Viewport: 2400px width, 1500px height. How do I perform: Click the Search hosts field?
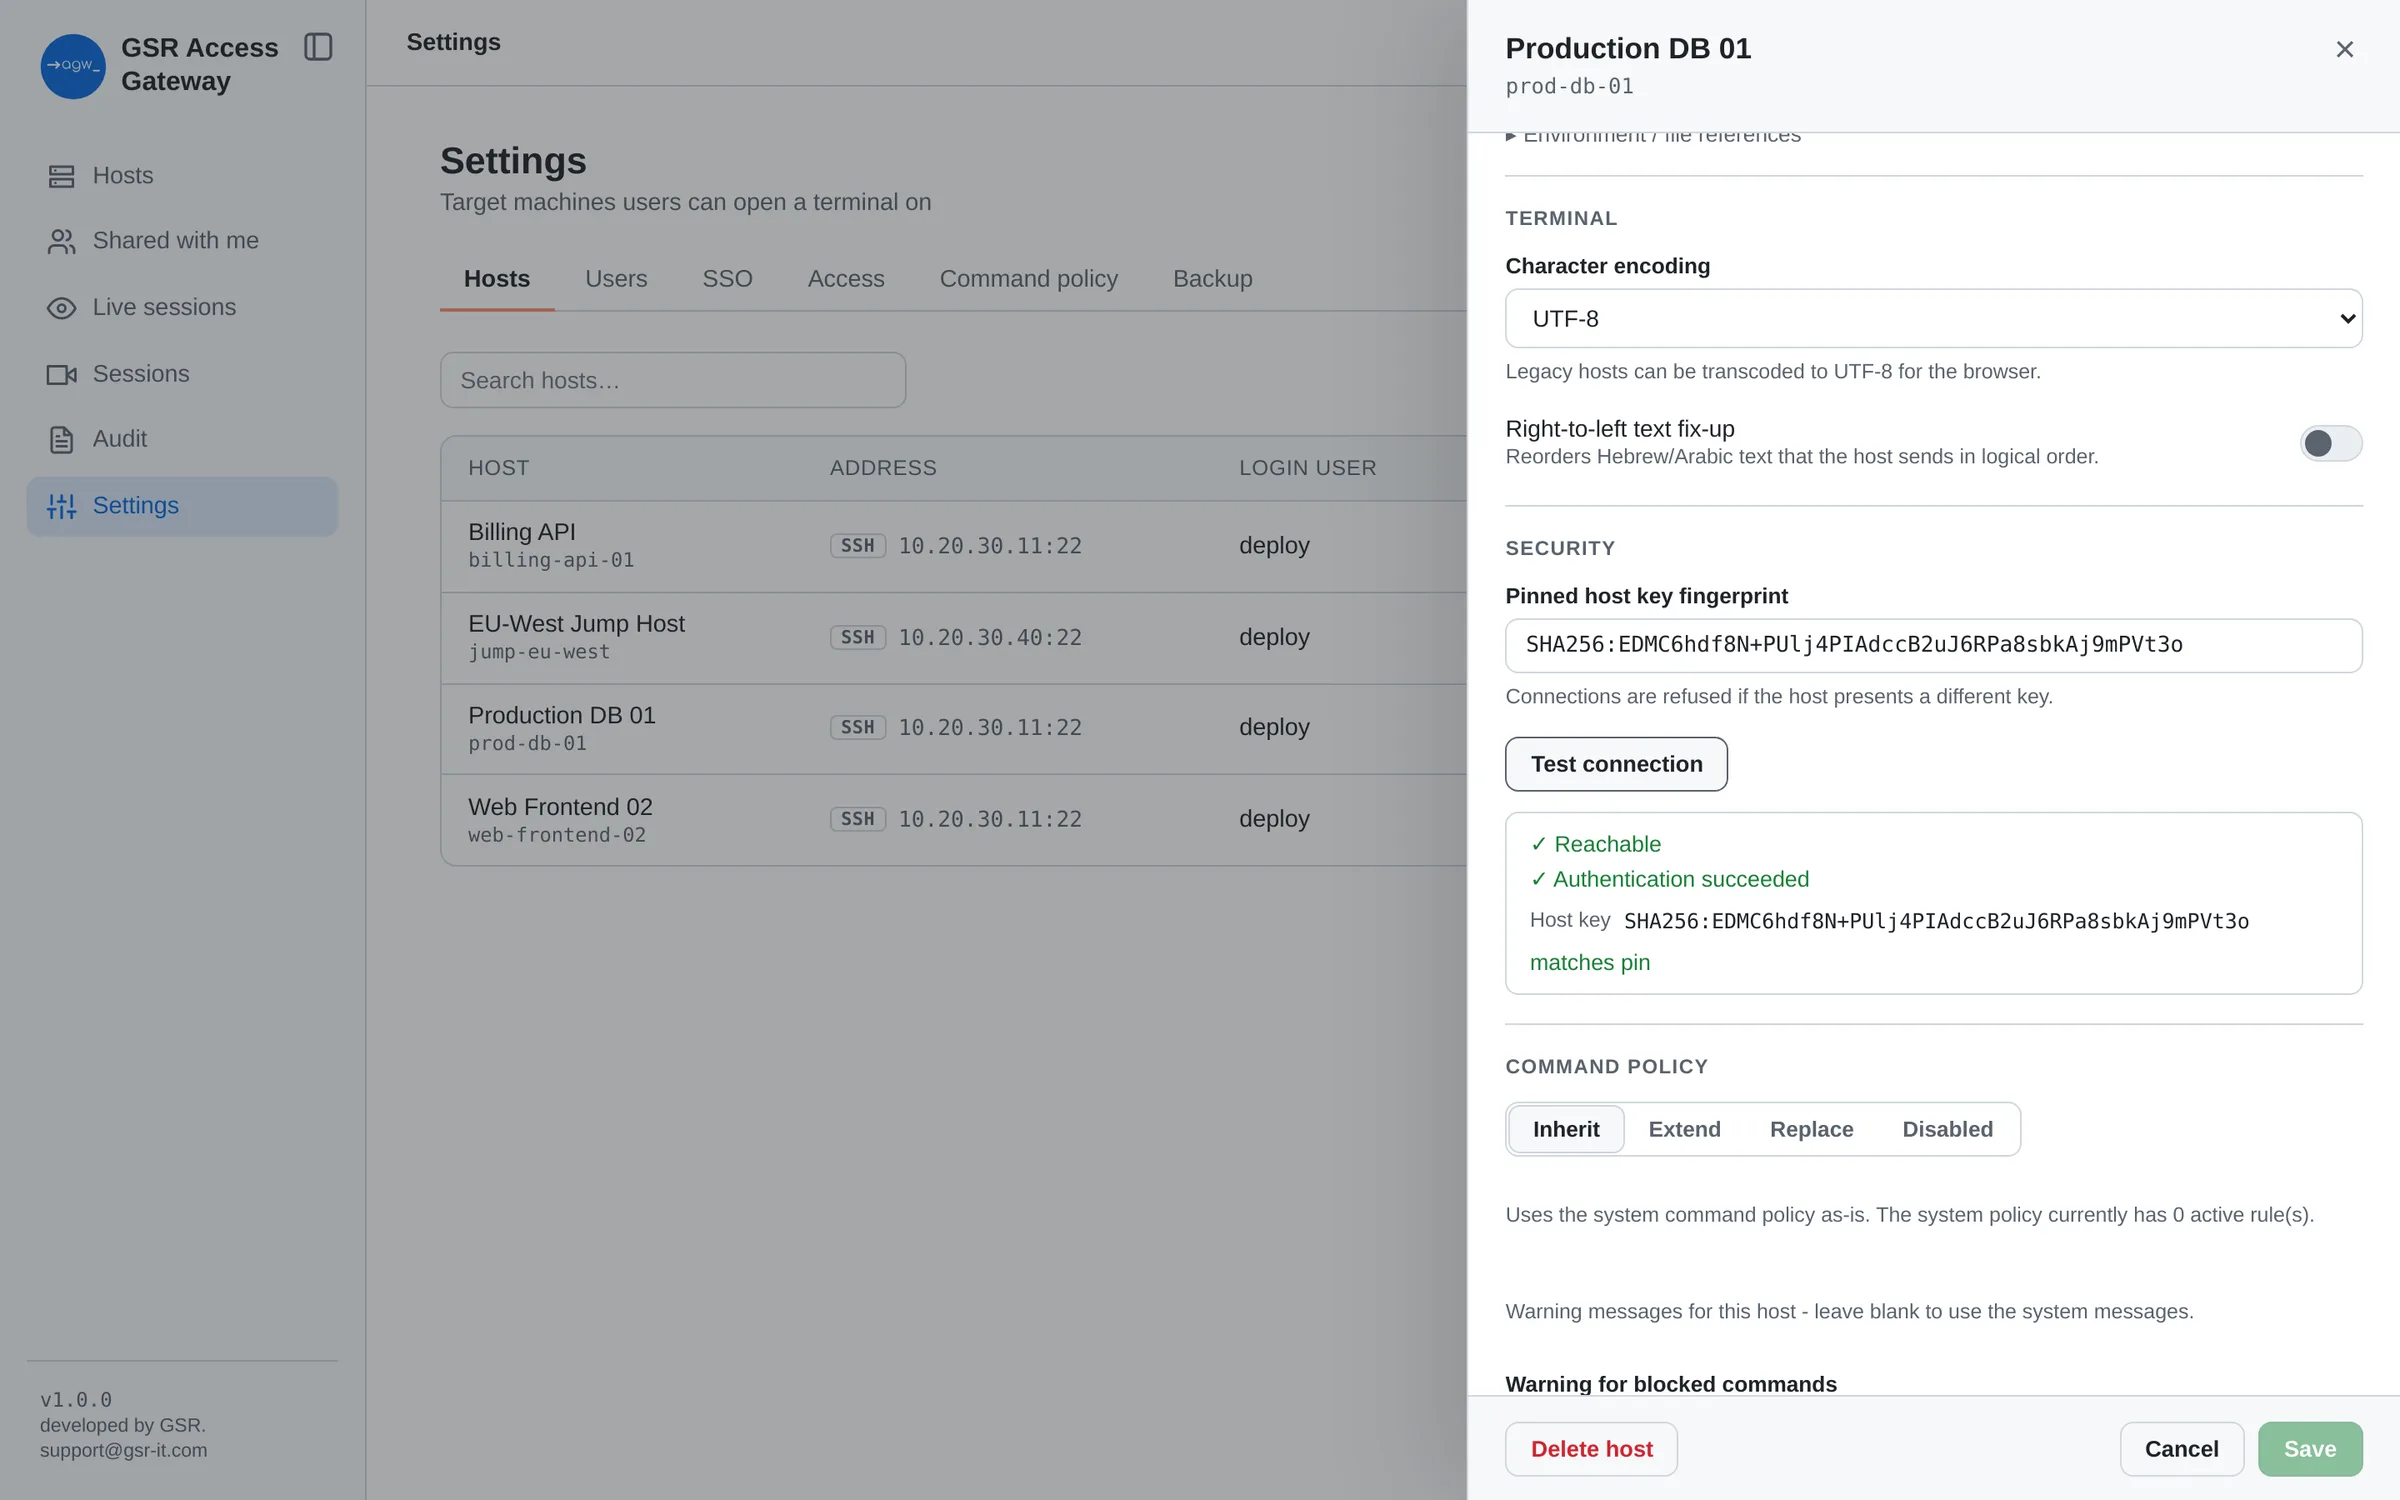(x=673, y=380)
